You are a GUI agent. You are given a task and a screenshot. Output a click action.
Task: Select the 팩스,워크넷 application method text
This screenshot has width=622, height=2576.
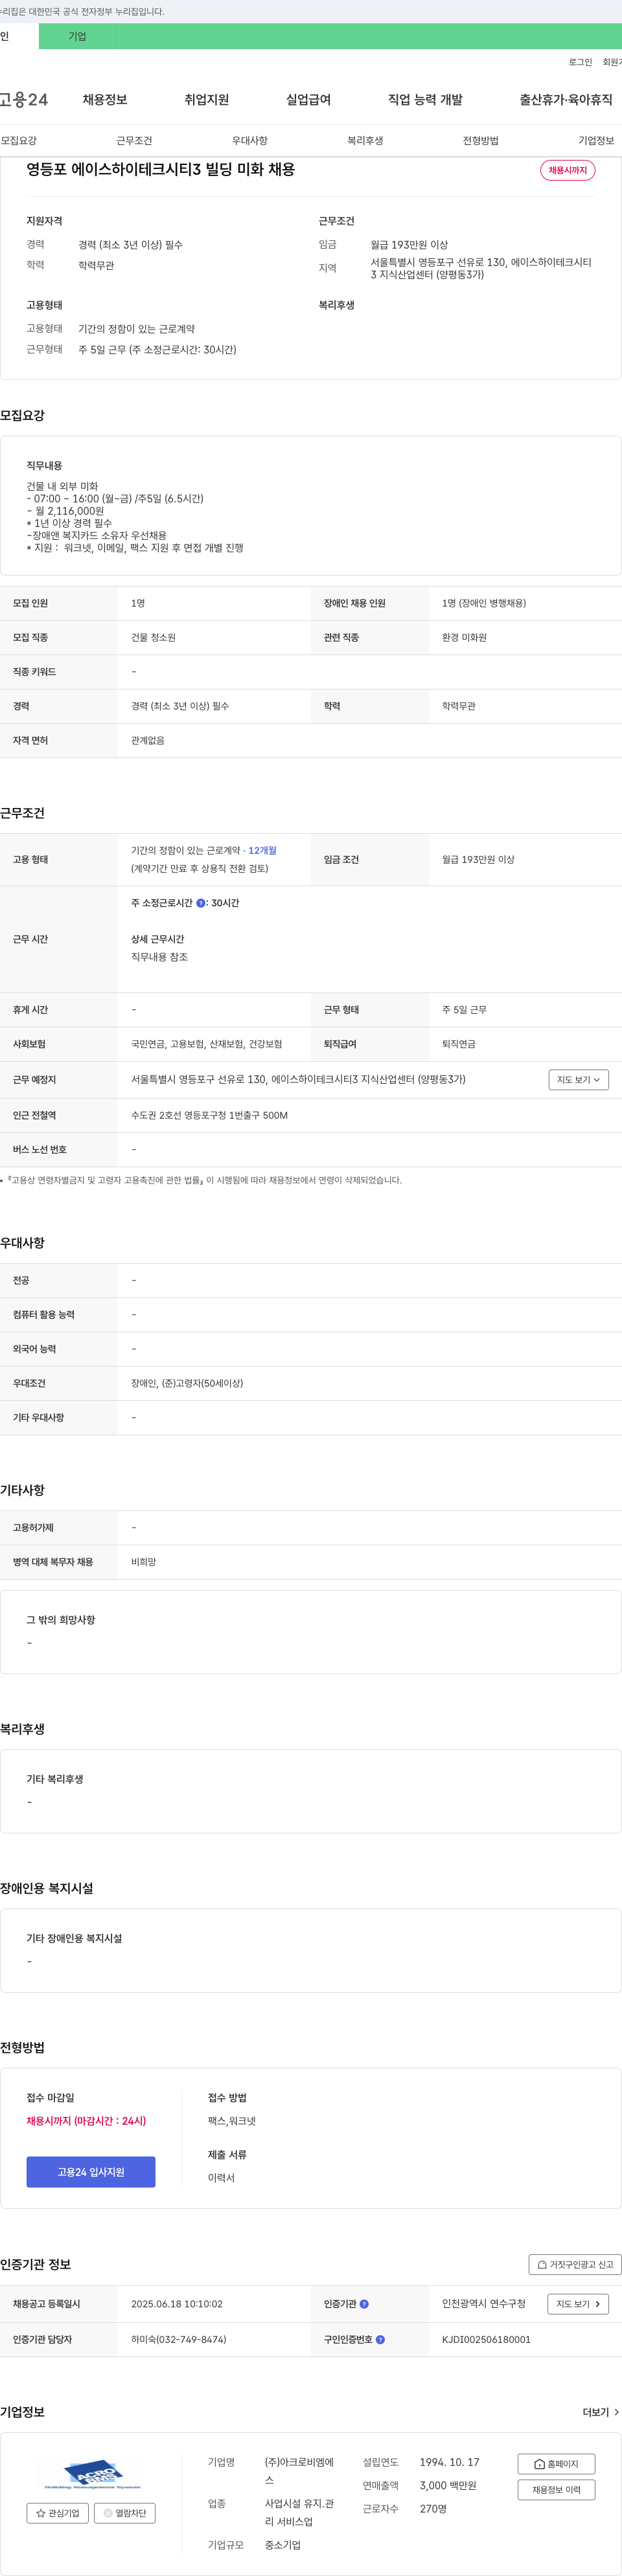pos(232,2121)
